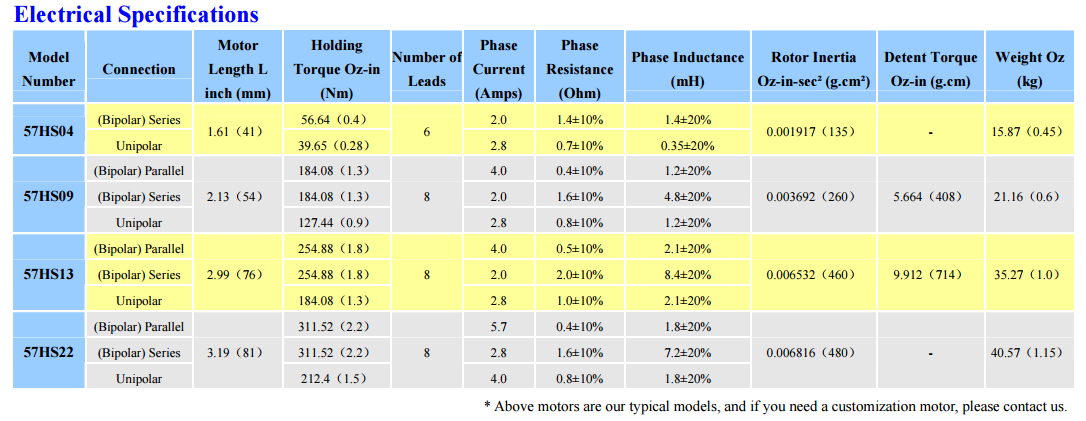
Task: Select the 57HS04 model cell
Action: pyautogui.click(x=49, y=132)
